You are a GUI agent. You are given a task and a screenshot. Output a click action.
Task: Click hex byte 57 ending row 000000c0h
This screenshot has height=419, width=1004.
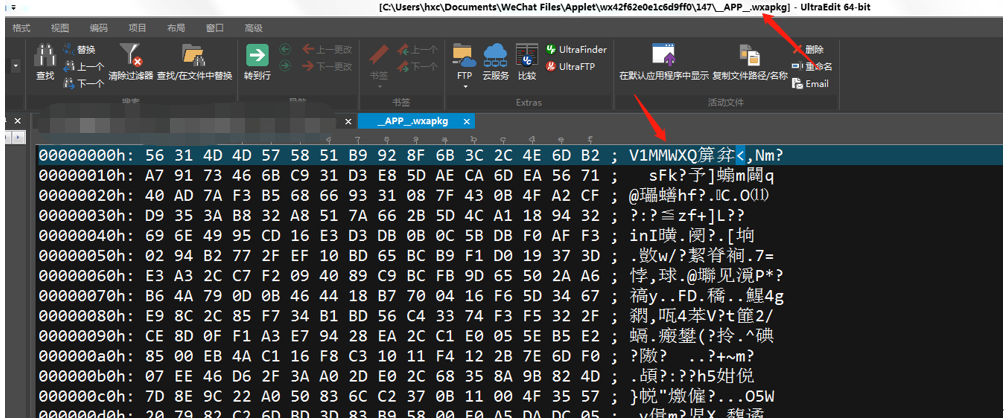(590, 395)
